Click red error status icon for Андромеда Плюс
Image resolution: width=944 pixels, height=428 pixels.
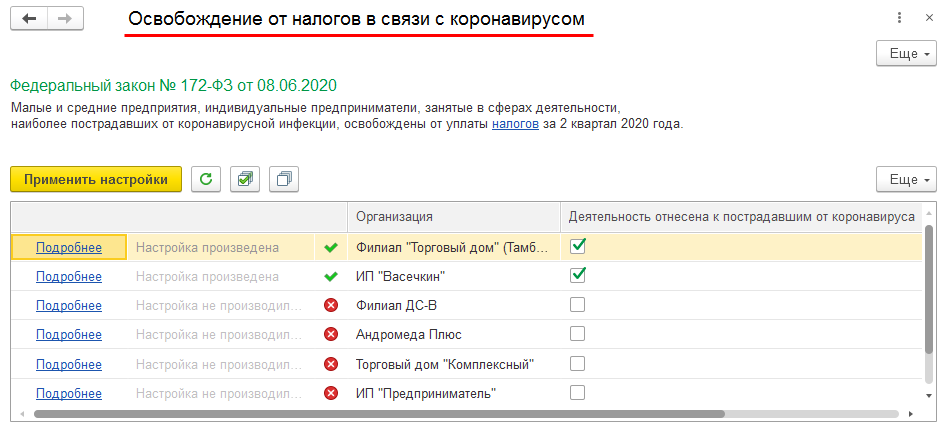[331, 334]
